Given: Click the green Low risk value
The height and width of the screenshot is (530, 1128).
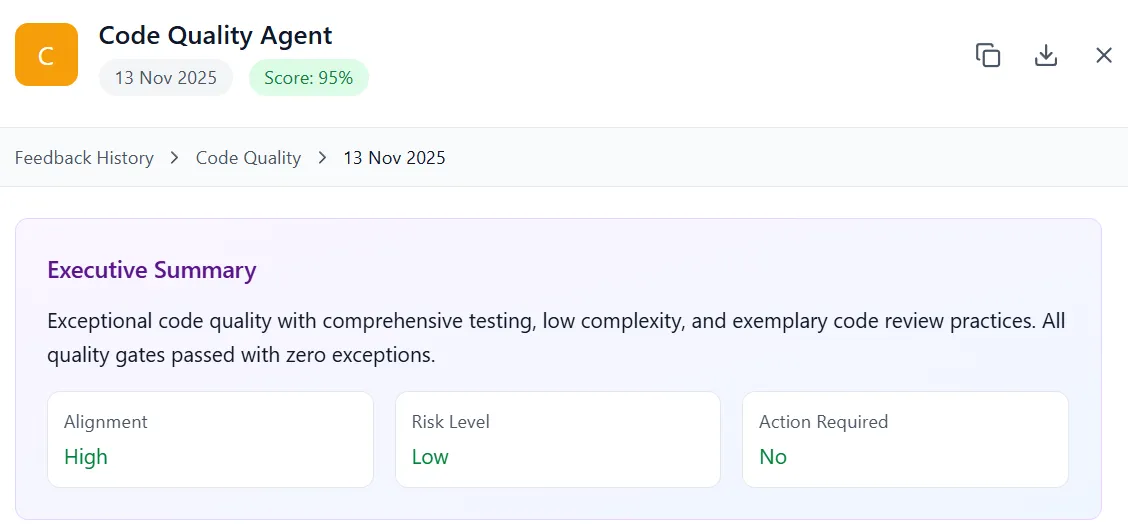Looking at the screenshot, I should (430, 457).
